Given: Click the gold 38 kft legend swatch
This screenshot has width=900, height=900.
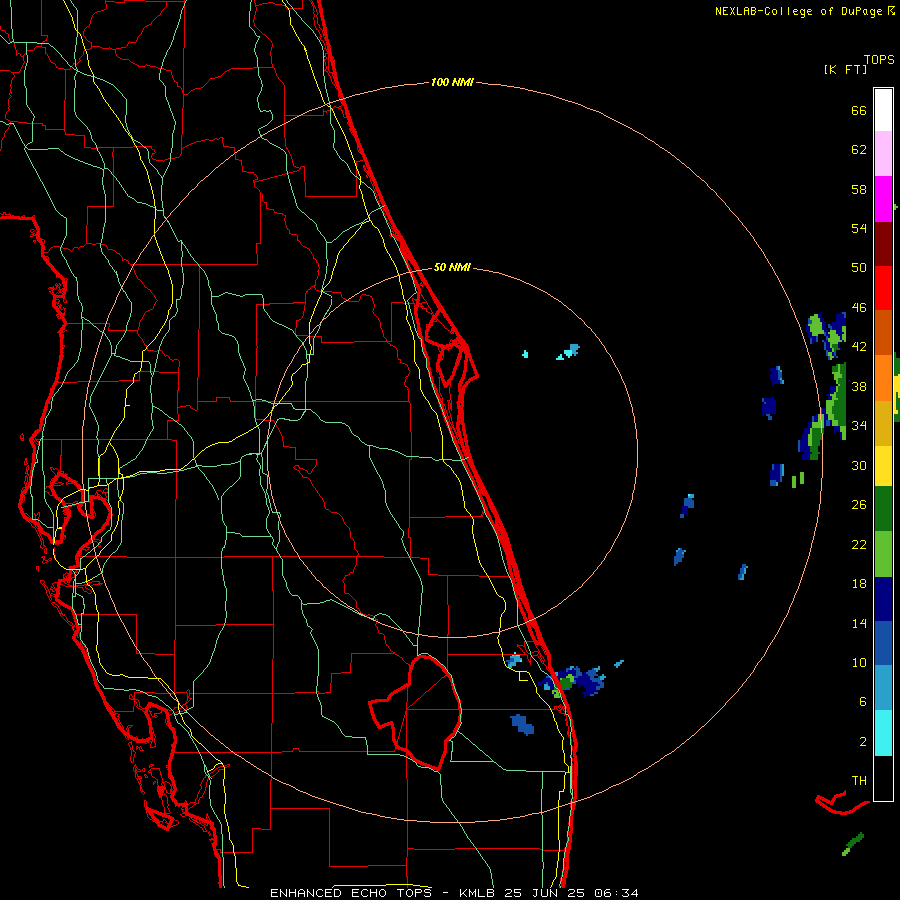Looking at the screenshot, I should [x=883, y=422].
